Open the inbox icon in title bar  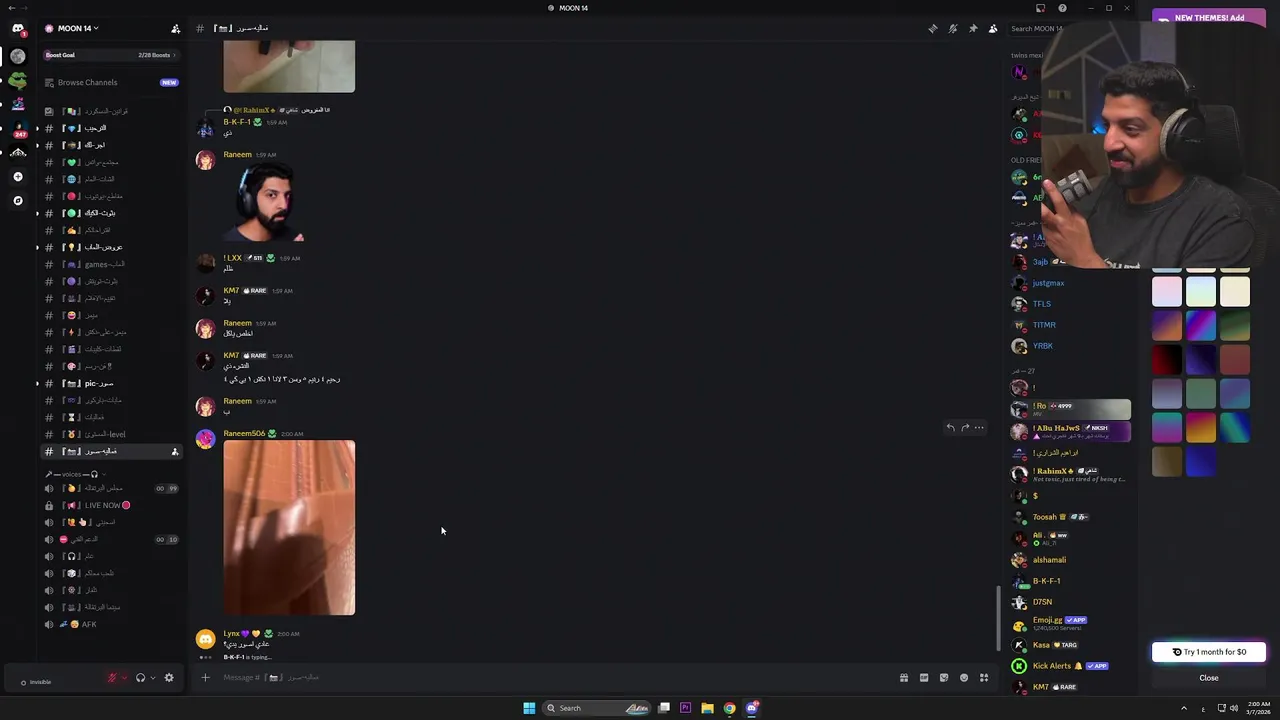(1040, 8)
